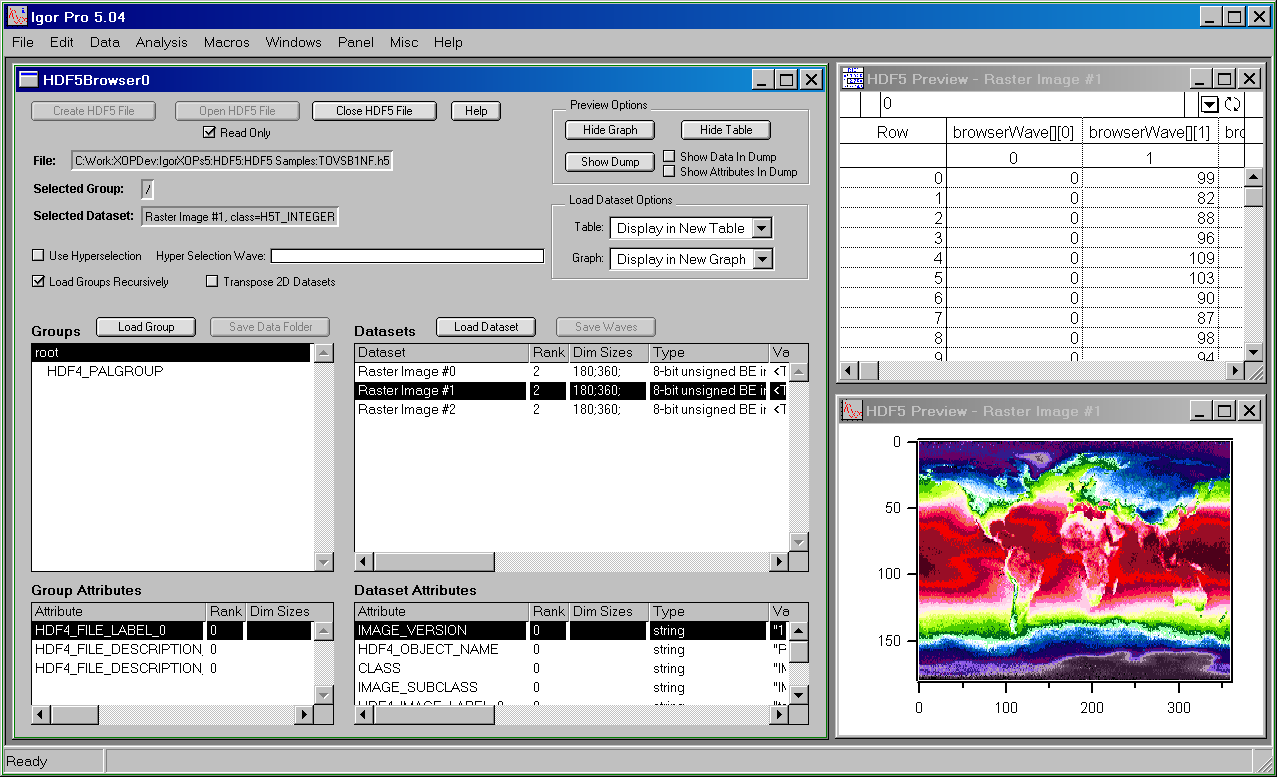1277x777 pixels.
Task: Click the cell with value 109 in preview table
Action: tap(1150, 258)
